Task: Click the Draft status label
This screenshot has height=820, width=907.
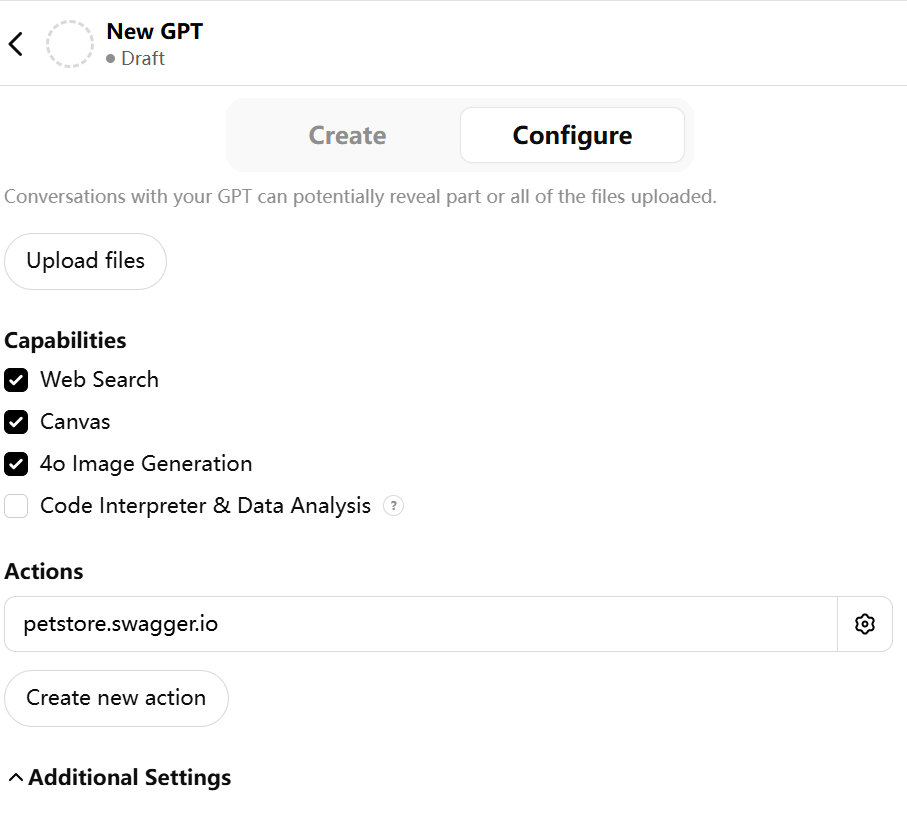Action: (143, 59)
